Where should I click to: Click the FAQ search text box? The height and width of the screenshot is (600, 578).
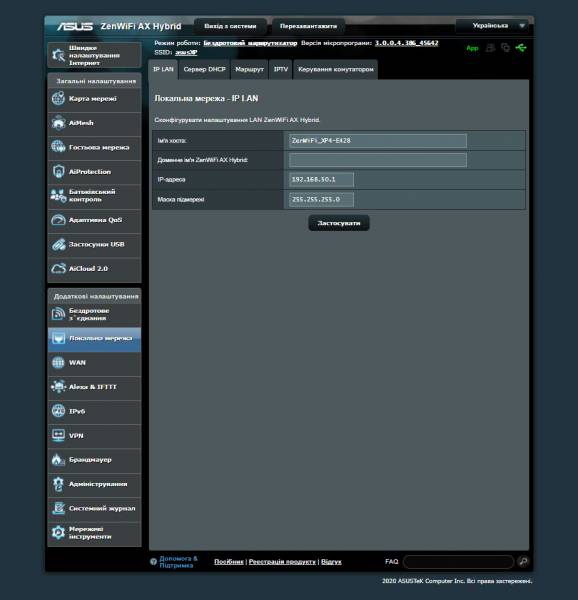458,562
